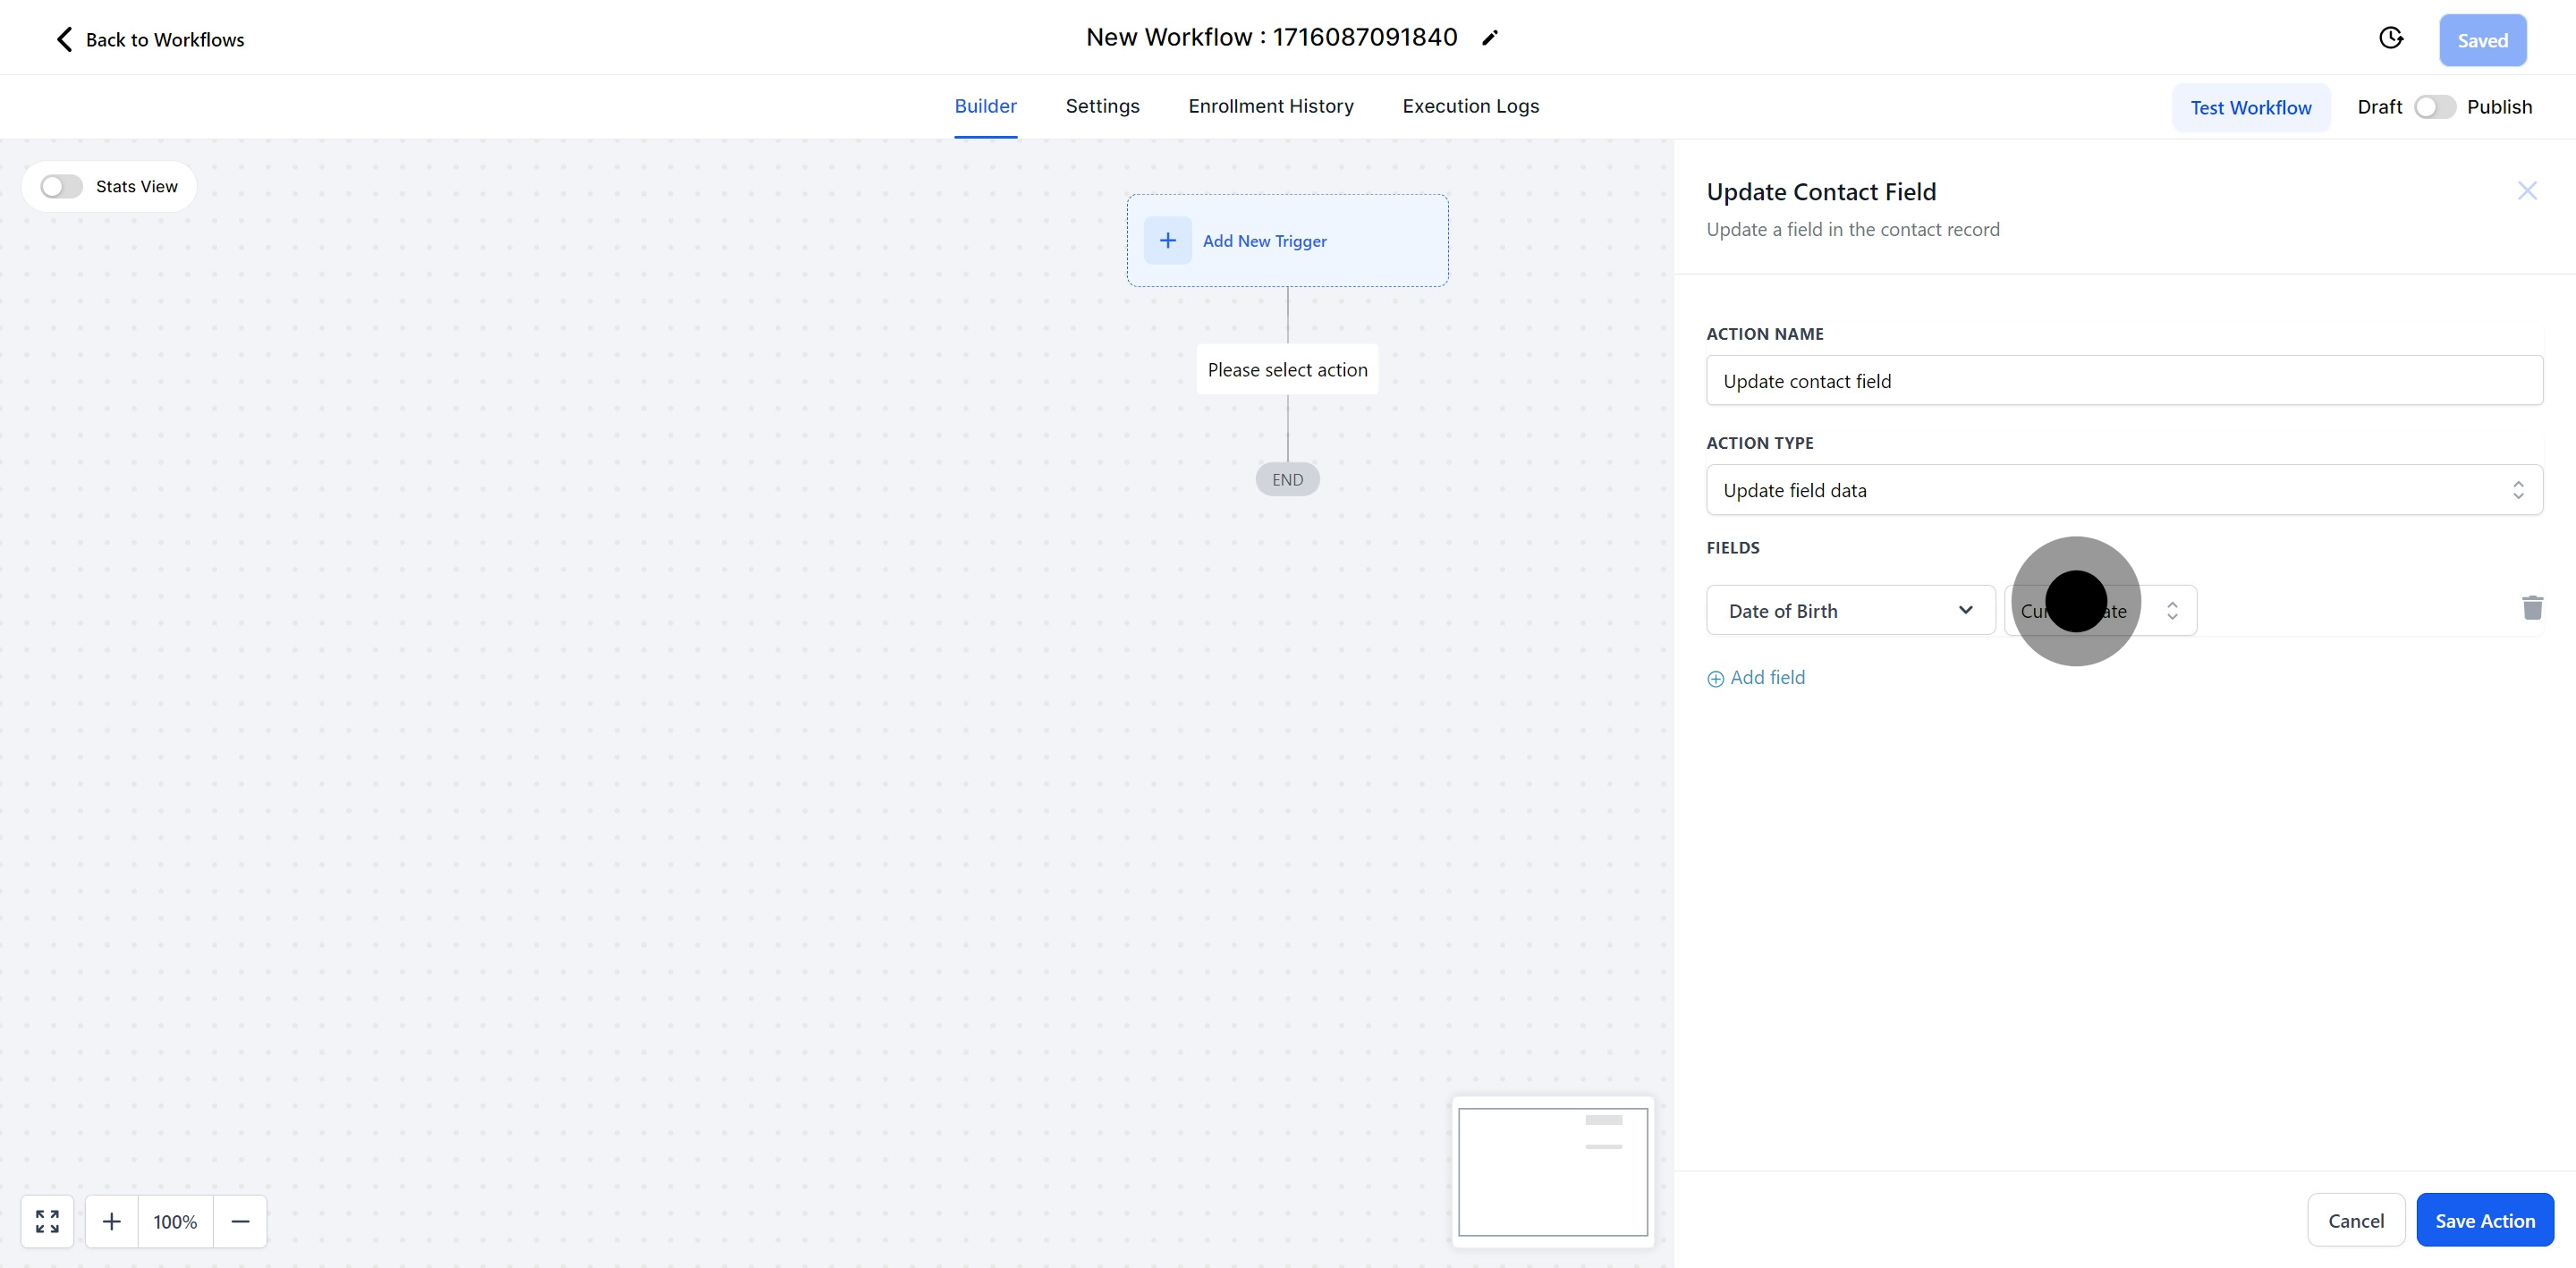This screenshot has width=2576, height=1268.
Task: Zoom in with the plus icon
Action: (112, 1221)
